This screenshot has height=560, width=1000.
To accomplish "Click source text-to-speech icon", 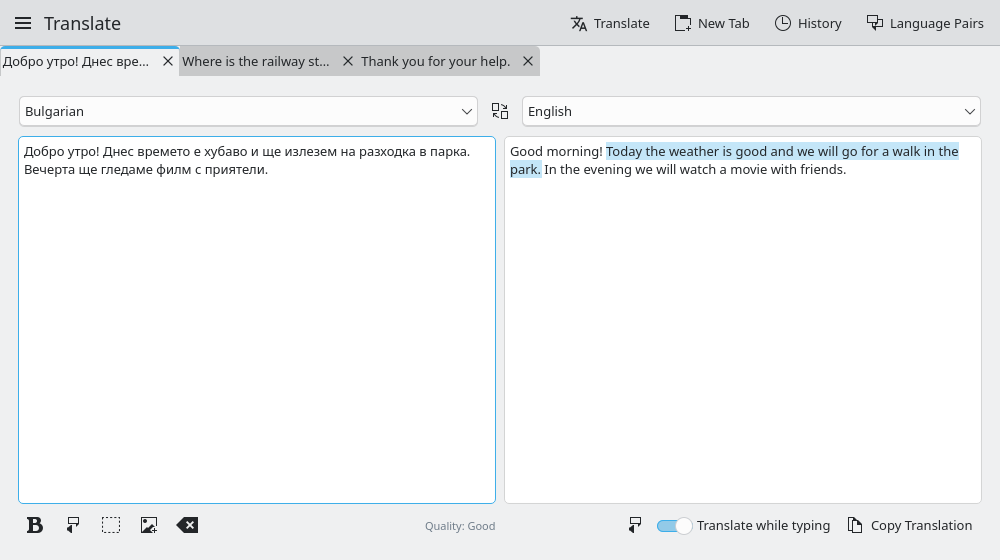I will click(x=73, y=525).
